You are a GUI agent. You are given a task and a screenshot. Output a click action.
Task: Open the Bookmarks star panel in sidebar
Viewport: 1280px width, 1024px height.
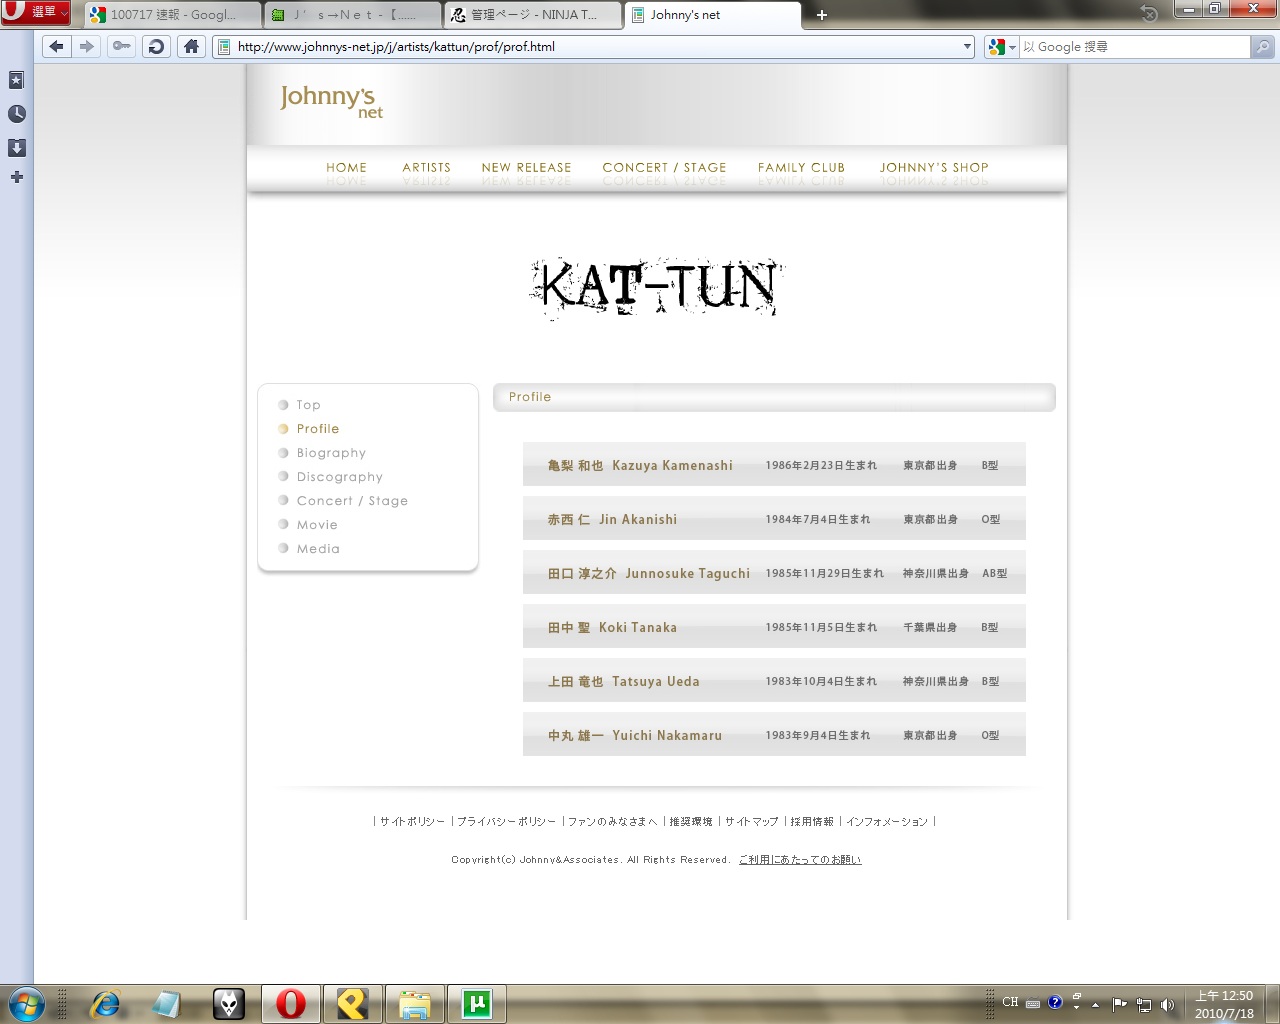[16, 80]
